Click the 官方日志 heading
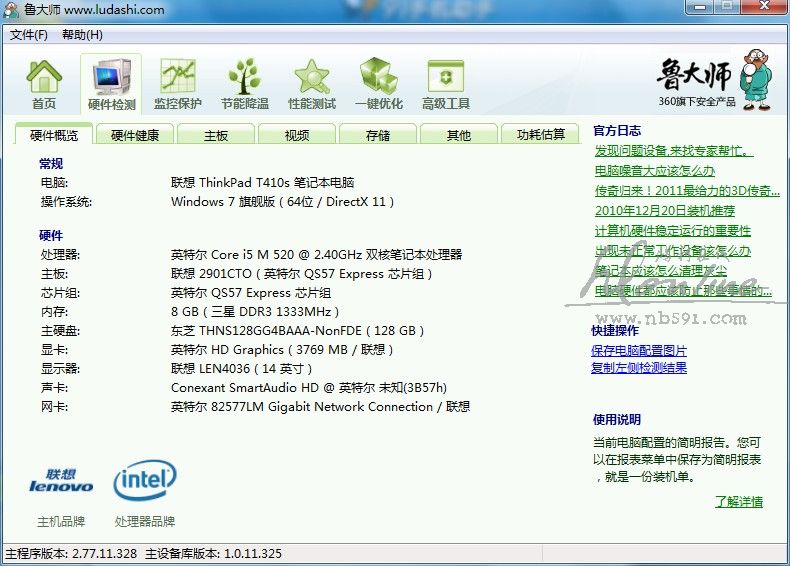790x566 pixels. pyautogui.click(x=617, y=131)
